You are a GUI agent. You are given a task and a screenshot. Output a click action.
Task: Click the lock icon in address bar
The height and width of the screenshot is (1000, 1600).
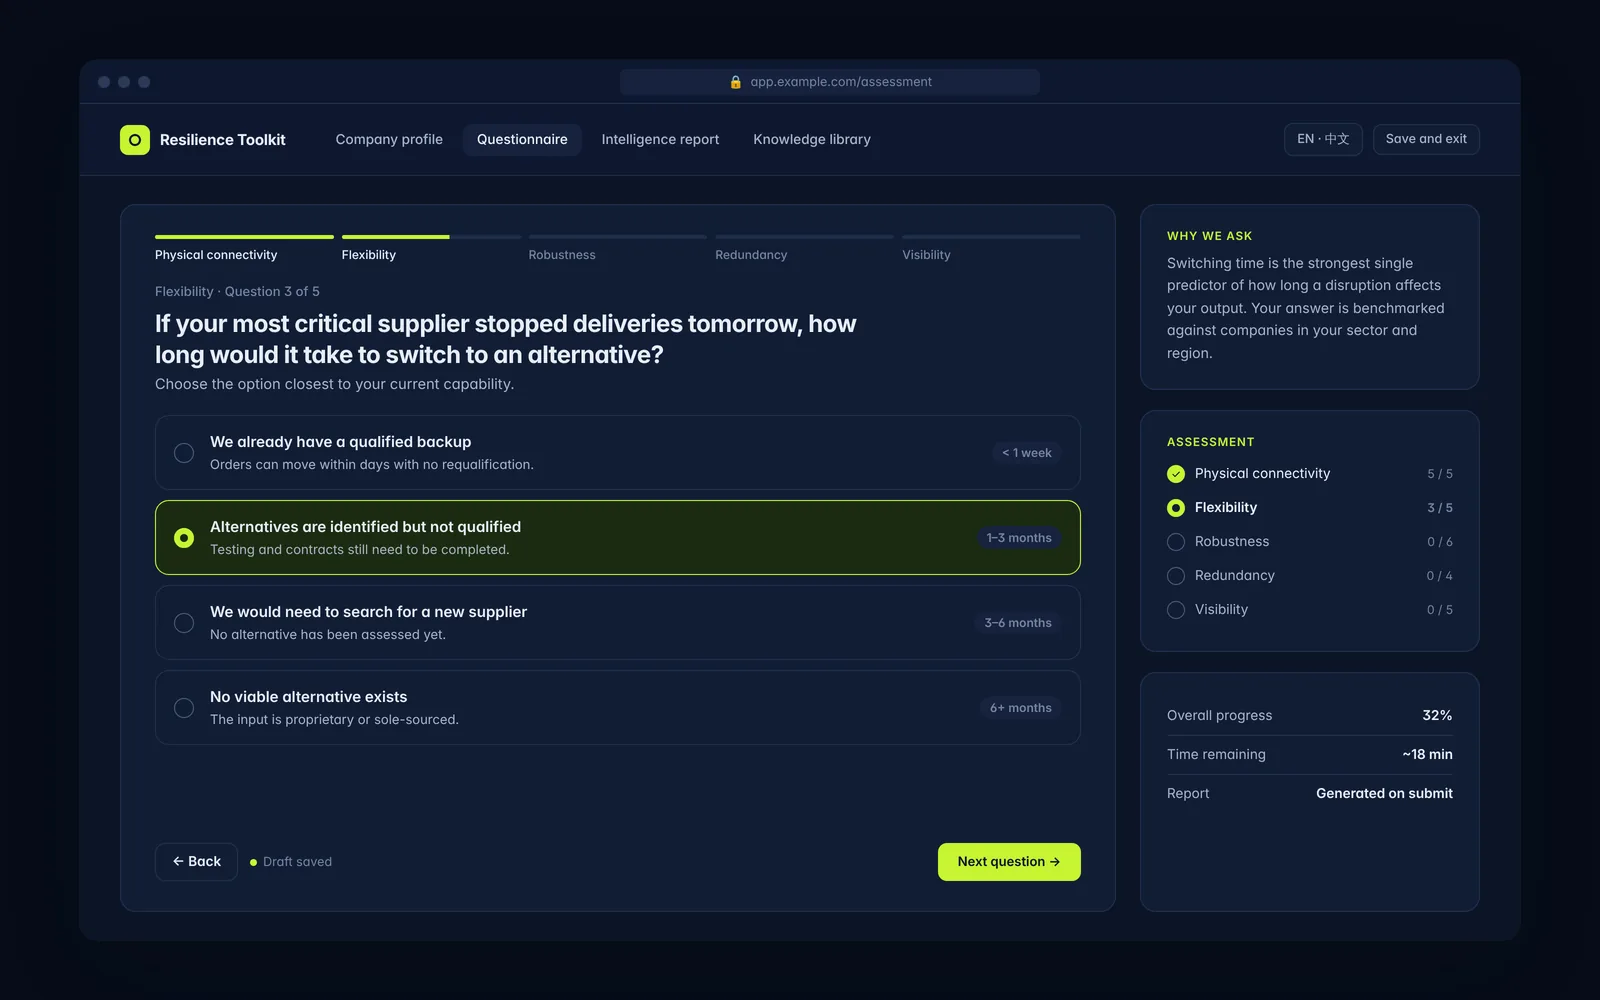pos(736,82)
